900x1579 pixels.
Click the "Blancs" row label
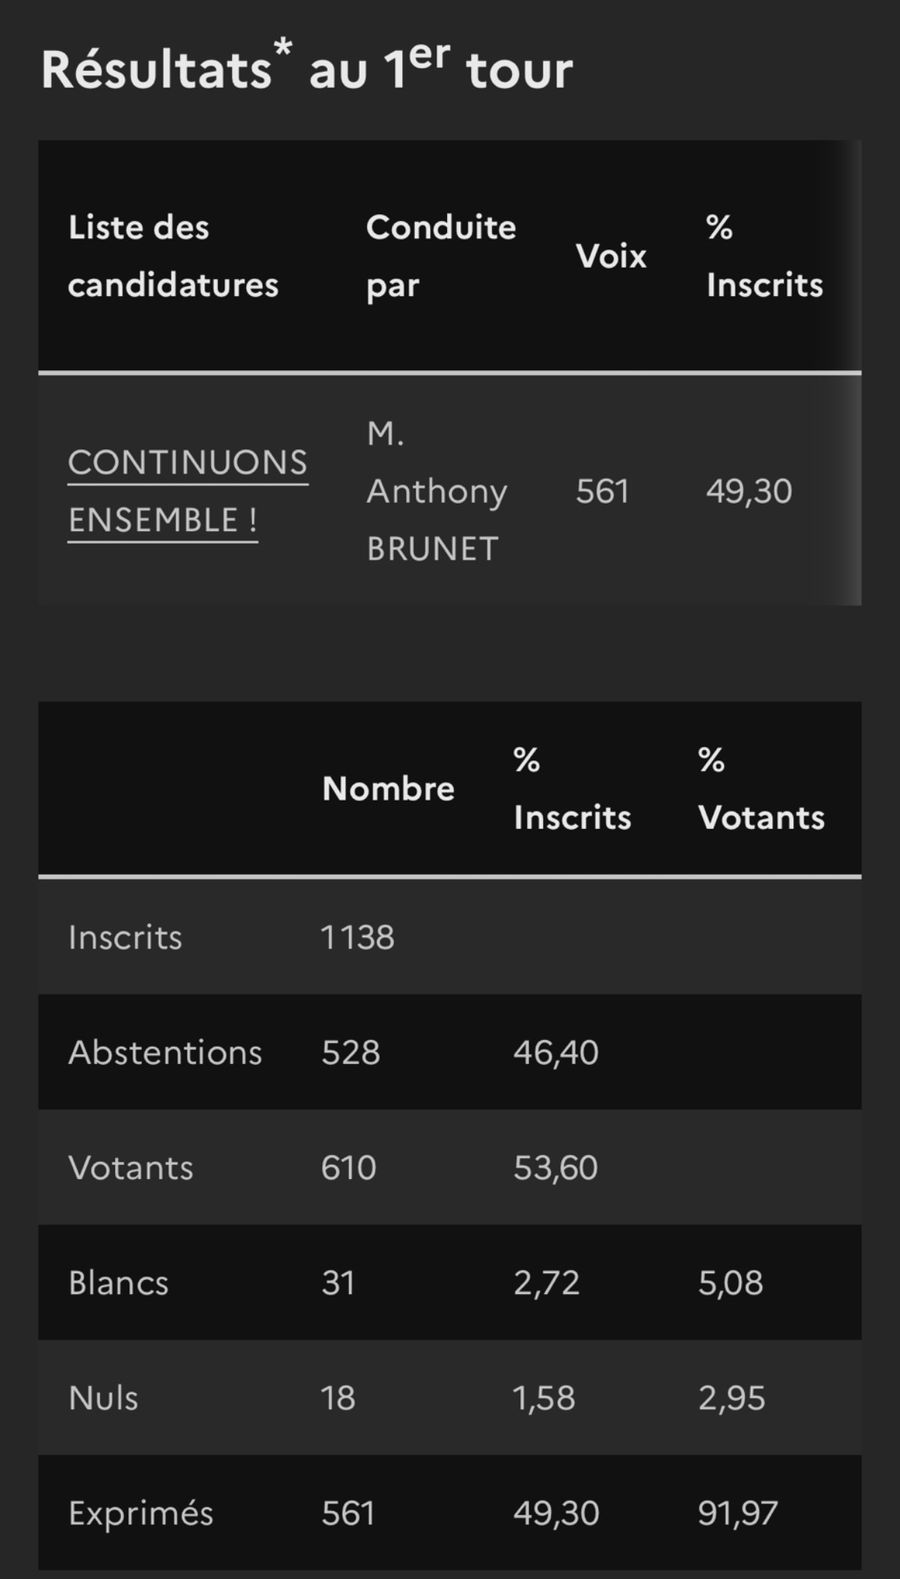pyautogui.click(x=118, y=1282)
